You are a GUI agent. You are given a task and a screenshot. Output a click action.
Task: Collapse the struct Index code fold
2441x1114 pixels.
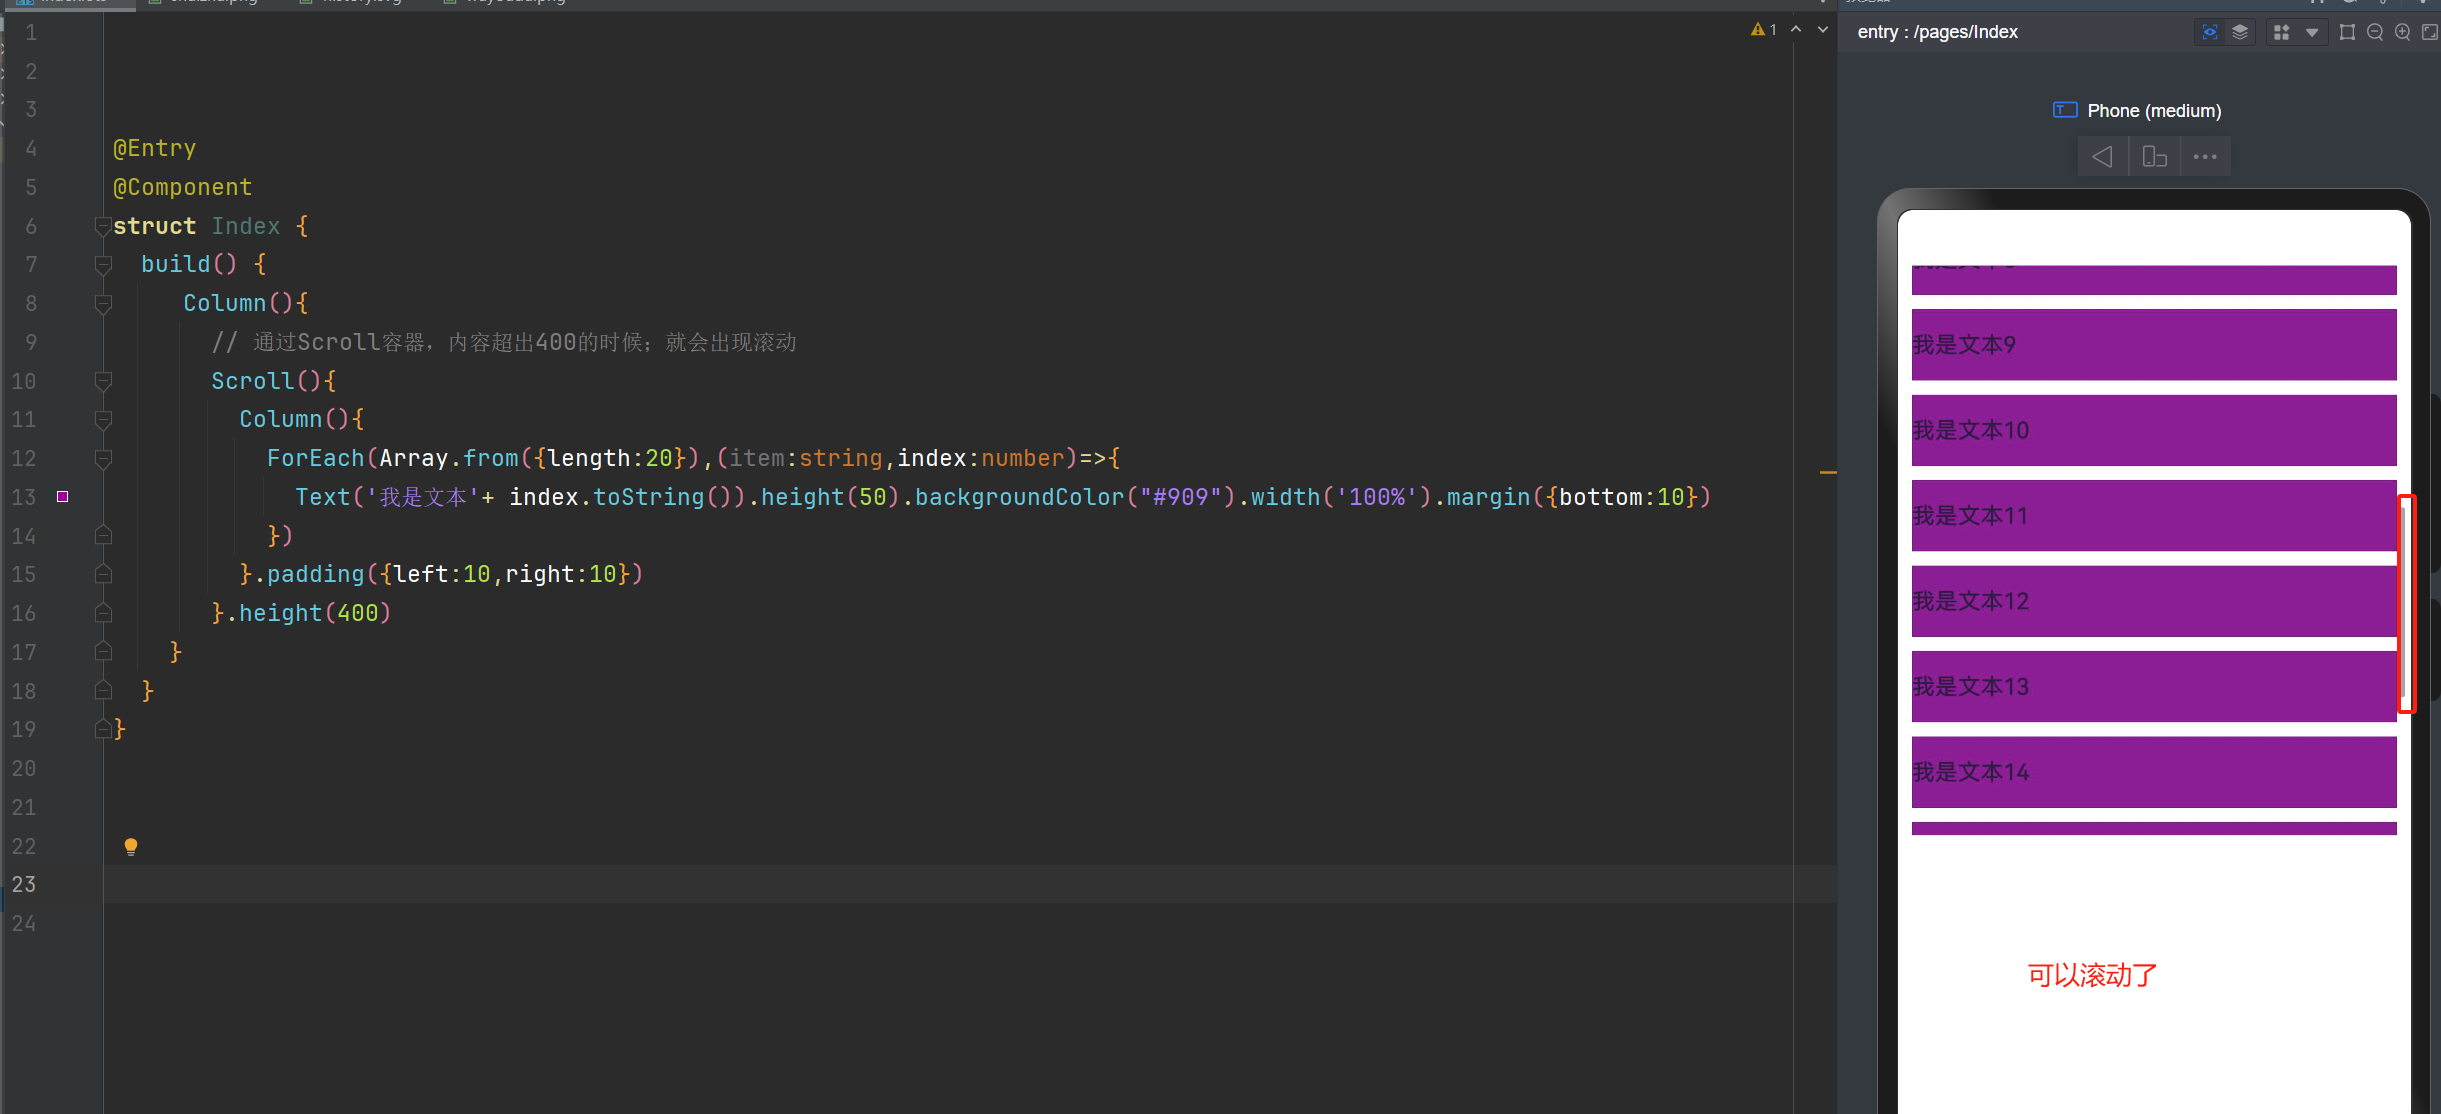click(102, 226)
